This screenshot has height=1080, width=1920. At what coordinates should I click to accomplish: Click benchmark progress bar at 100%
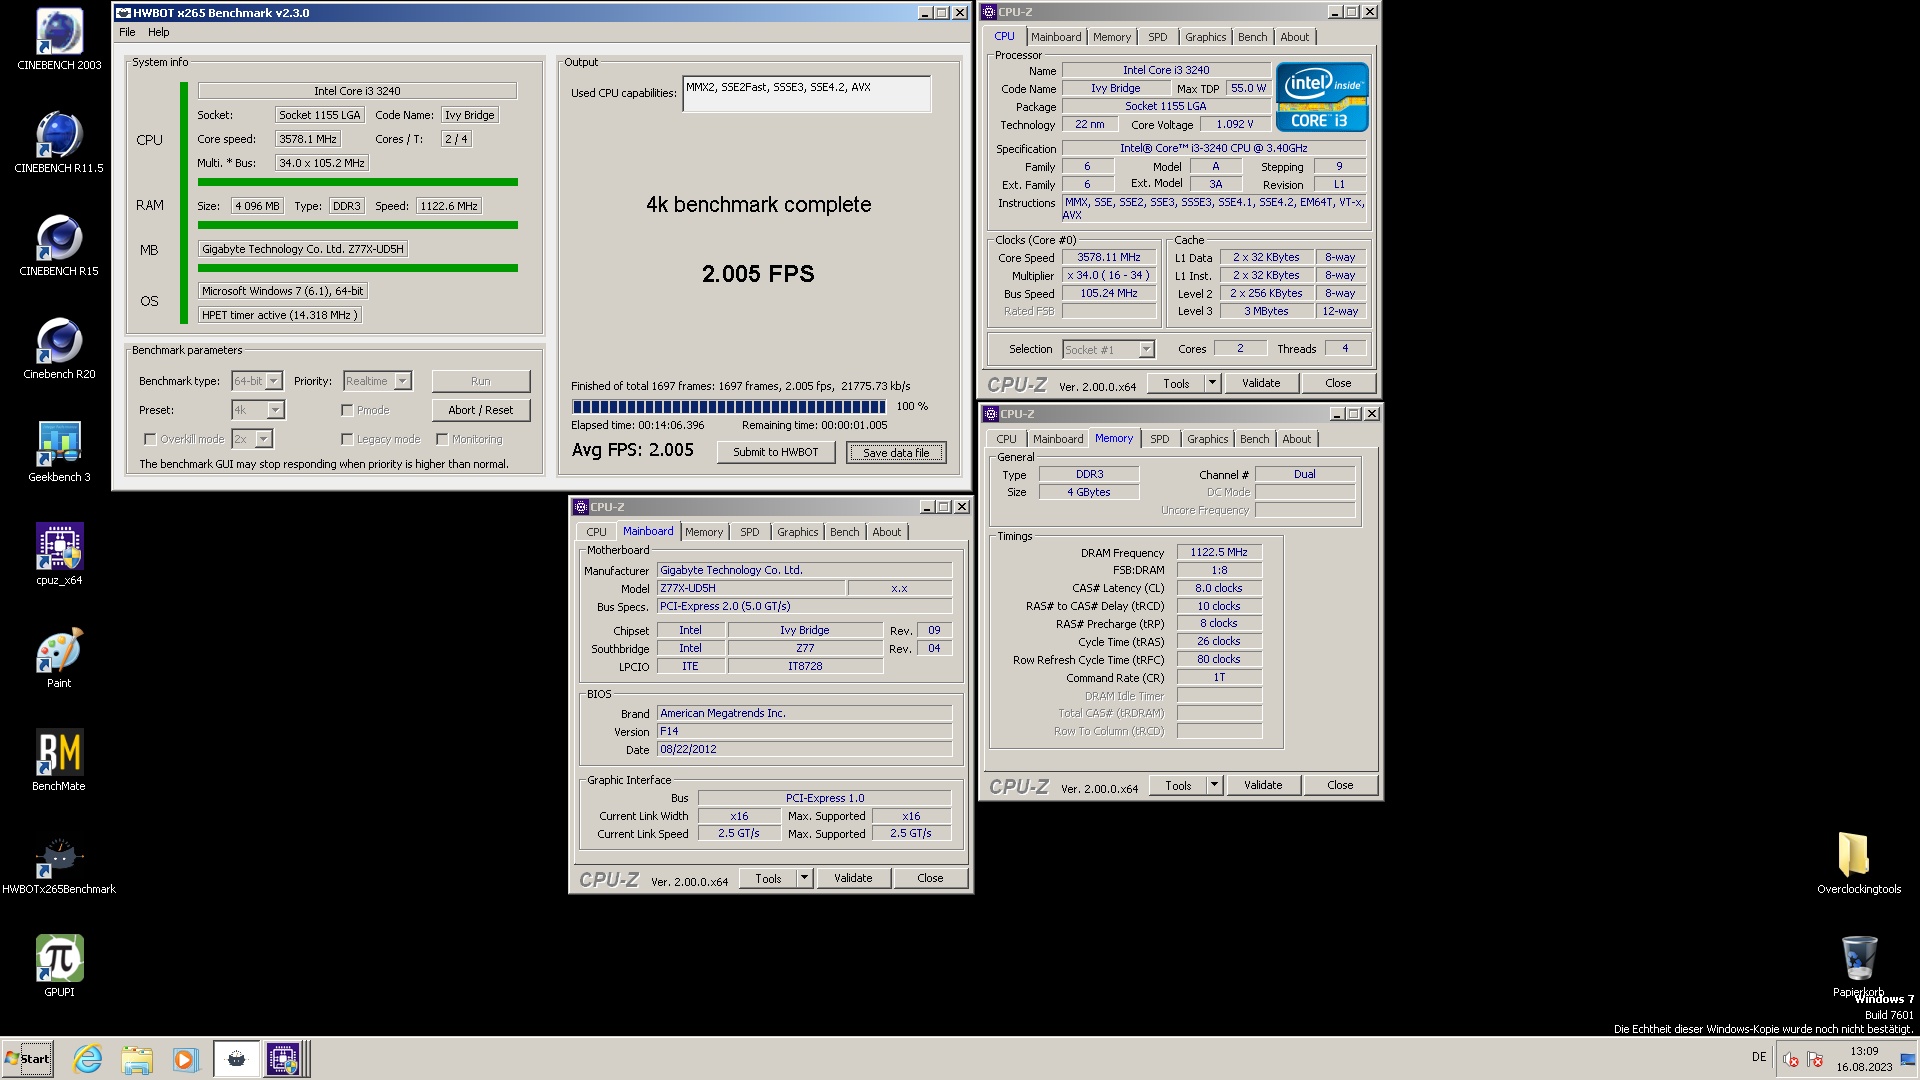pos(729,407)
